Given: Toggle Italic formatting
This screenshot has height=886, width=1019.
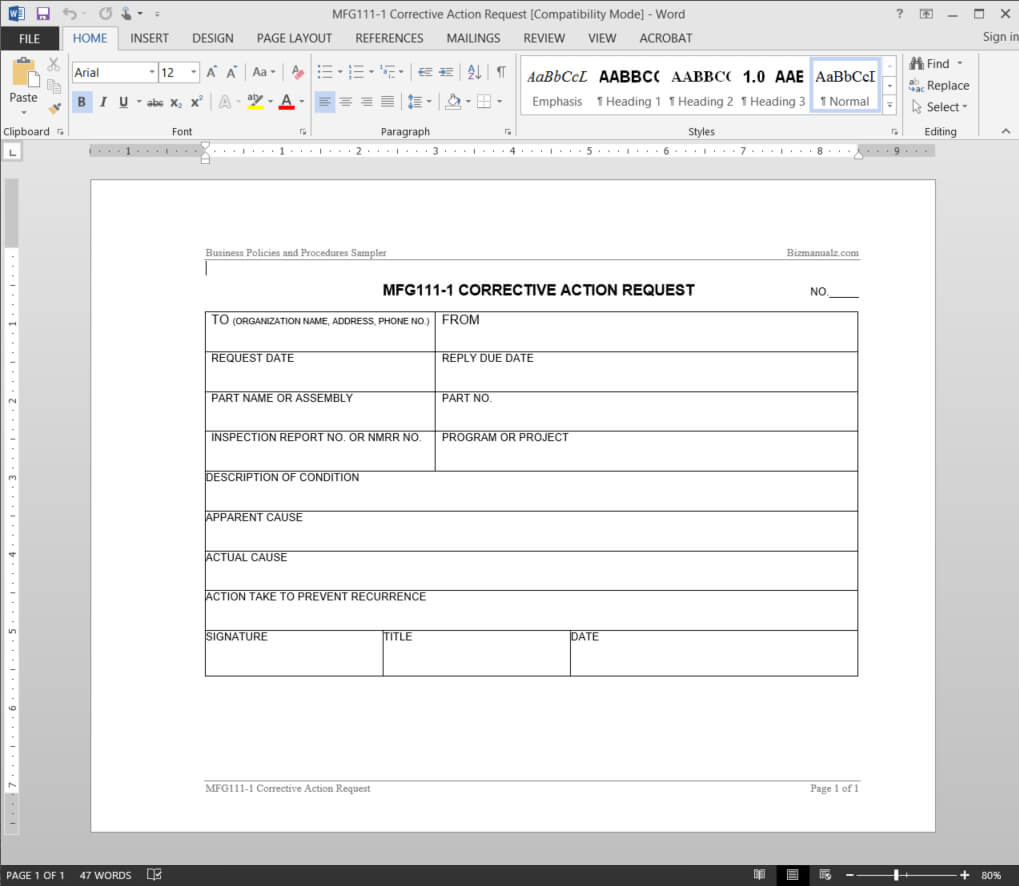Looking at the screenshot, I should click(x=103, y=102).
